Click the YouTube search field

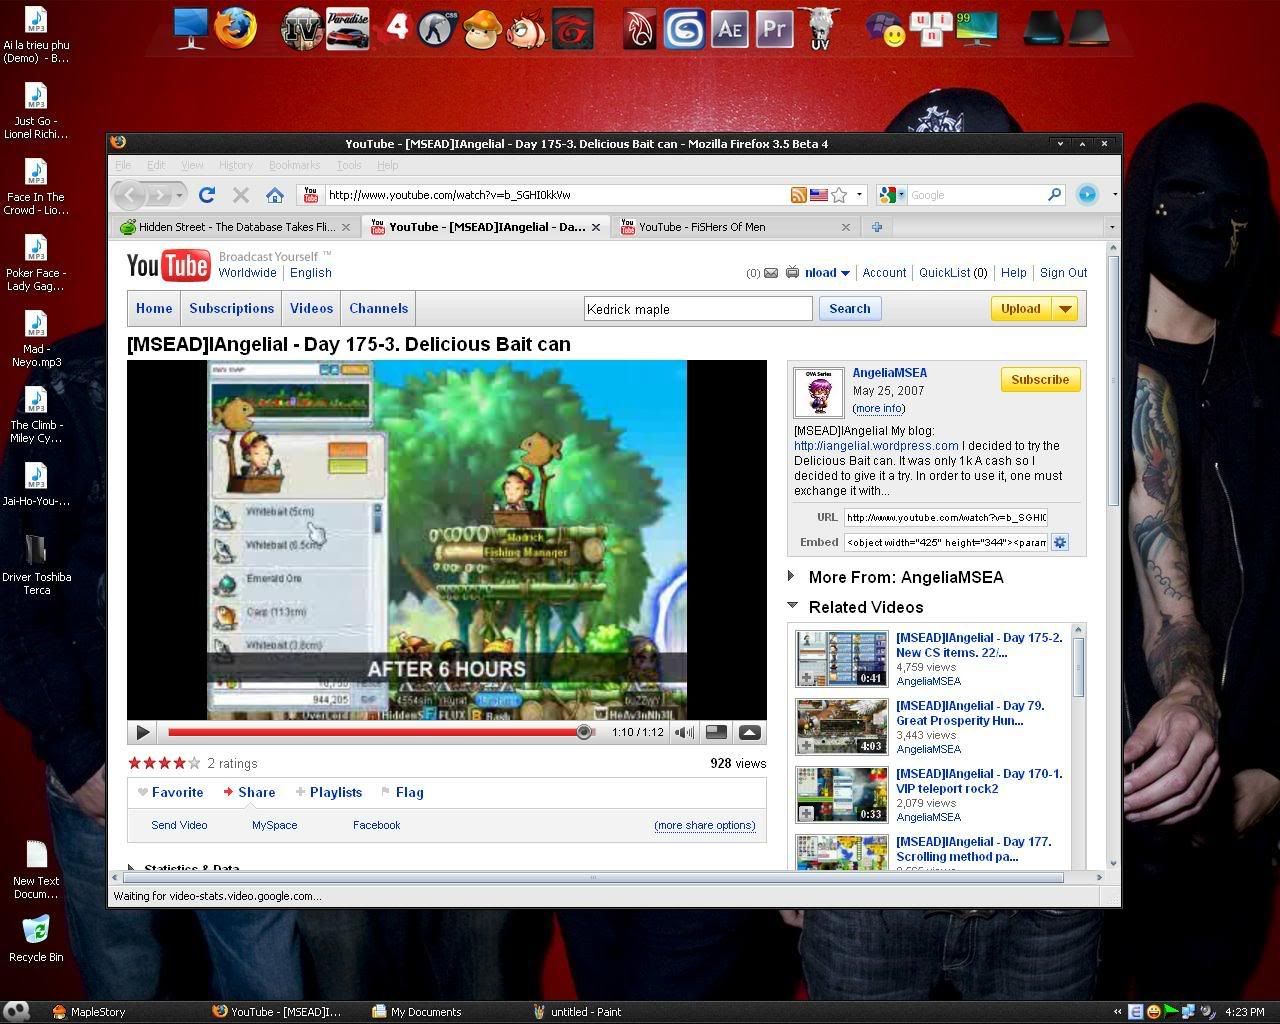pyautogui.click(x=698, y=309)
